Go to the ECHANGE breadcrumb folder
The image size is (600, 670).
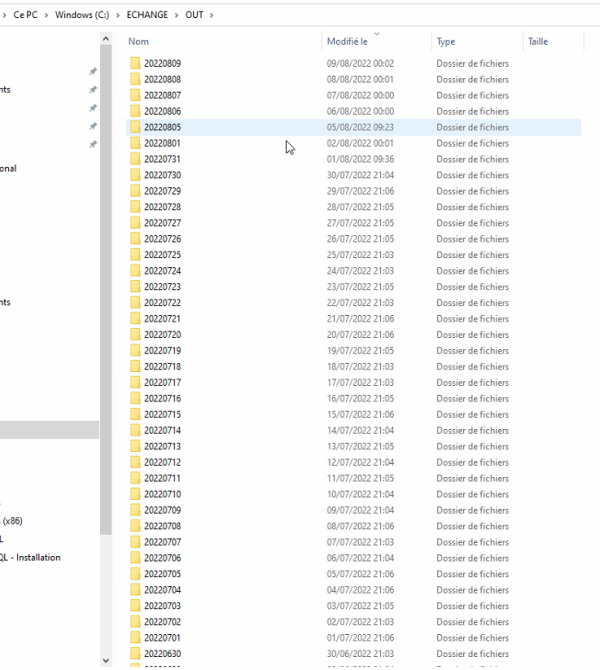click(146, 15)
